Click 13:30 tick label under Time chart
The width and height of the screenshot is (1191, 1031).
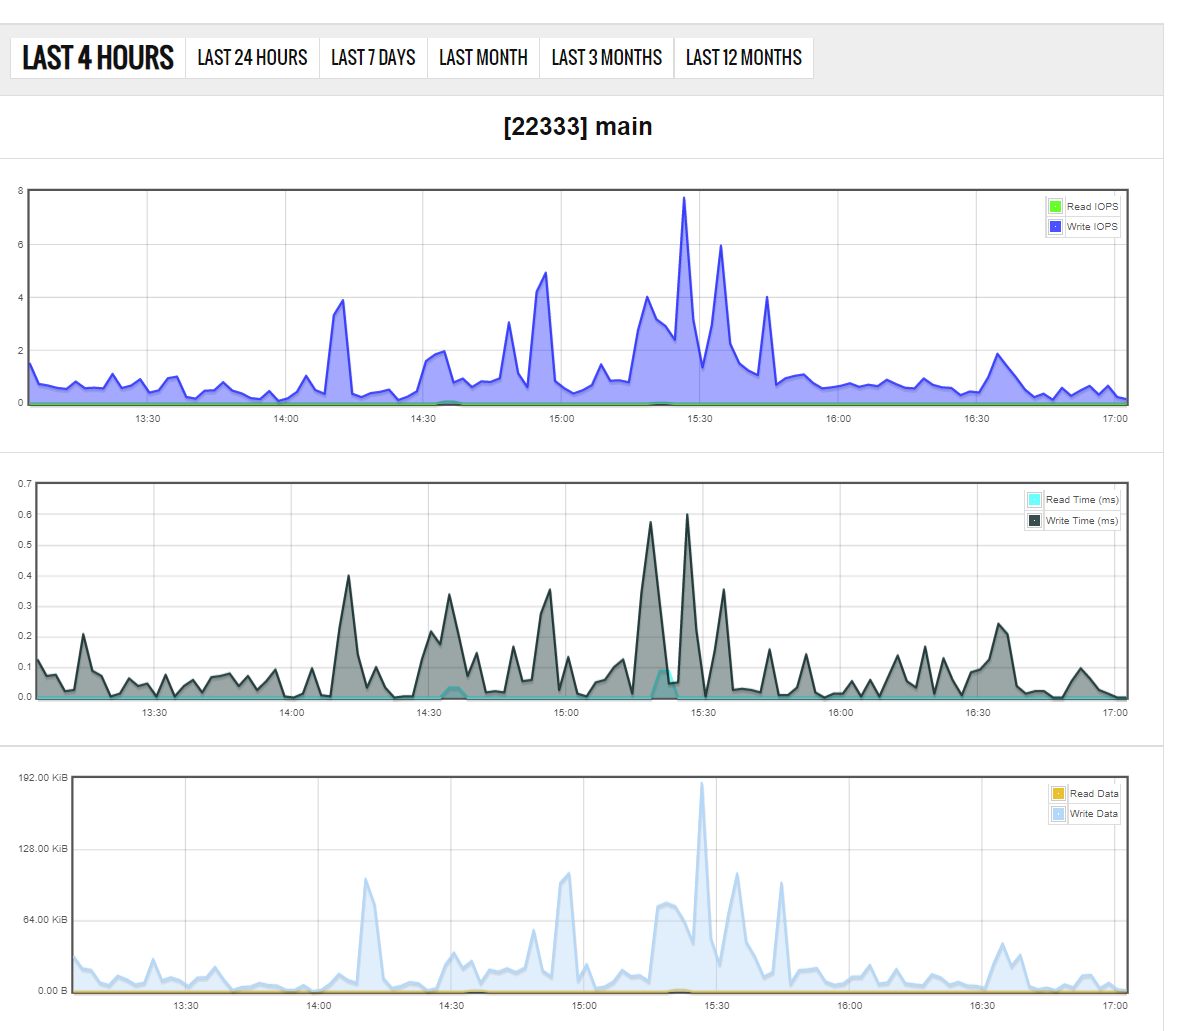point(154,713)
